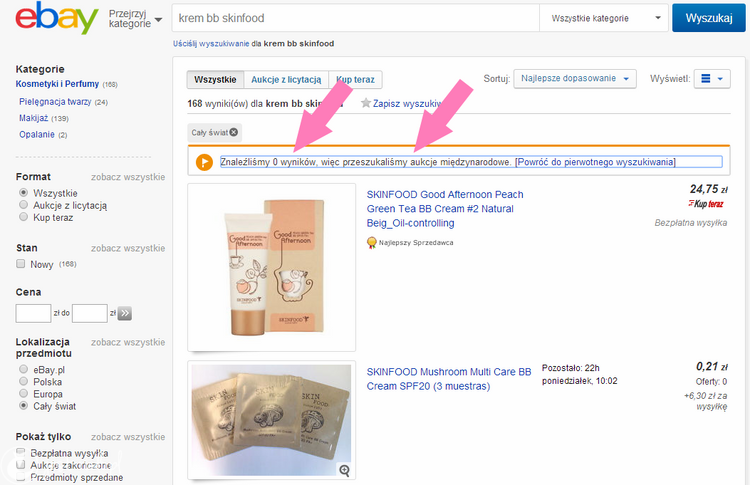The height and width of the screenshot is (485, 750).
Task: Open the Mushroom BB Cream sachets thumbnail
Action: coord(272,420)
